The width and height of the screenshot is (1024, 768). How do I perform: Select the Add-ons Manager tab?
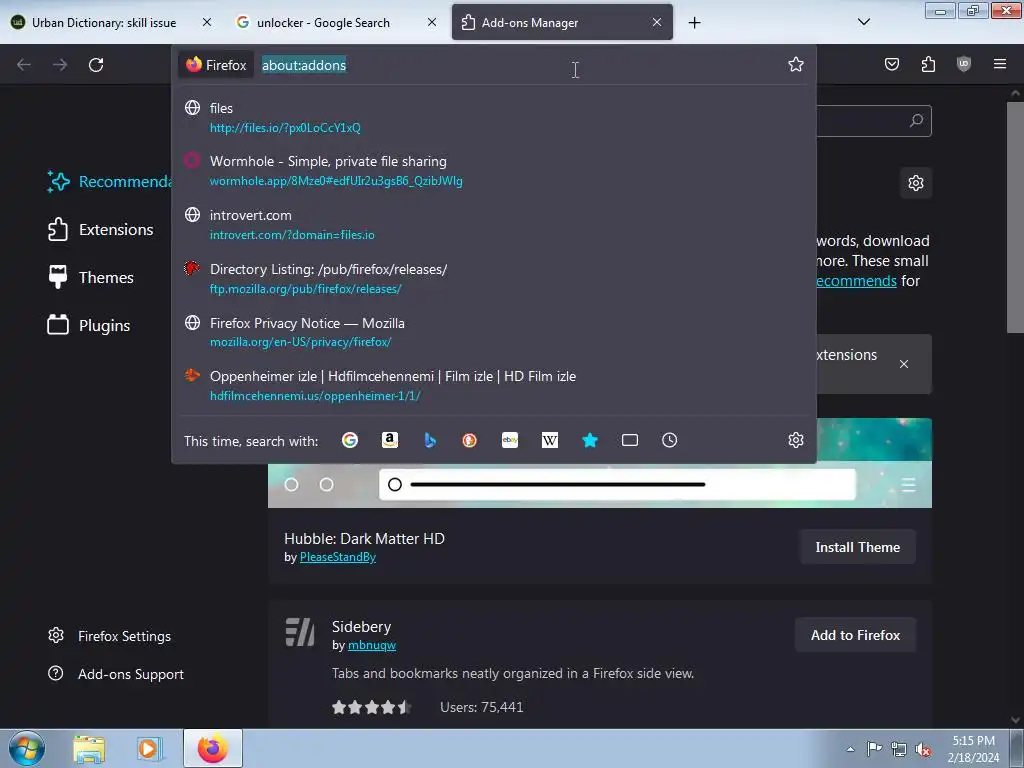click(x=562, y=22)
